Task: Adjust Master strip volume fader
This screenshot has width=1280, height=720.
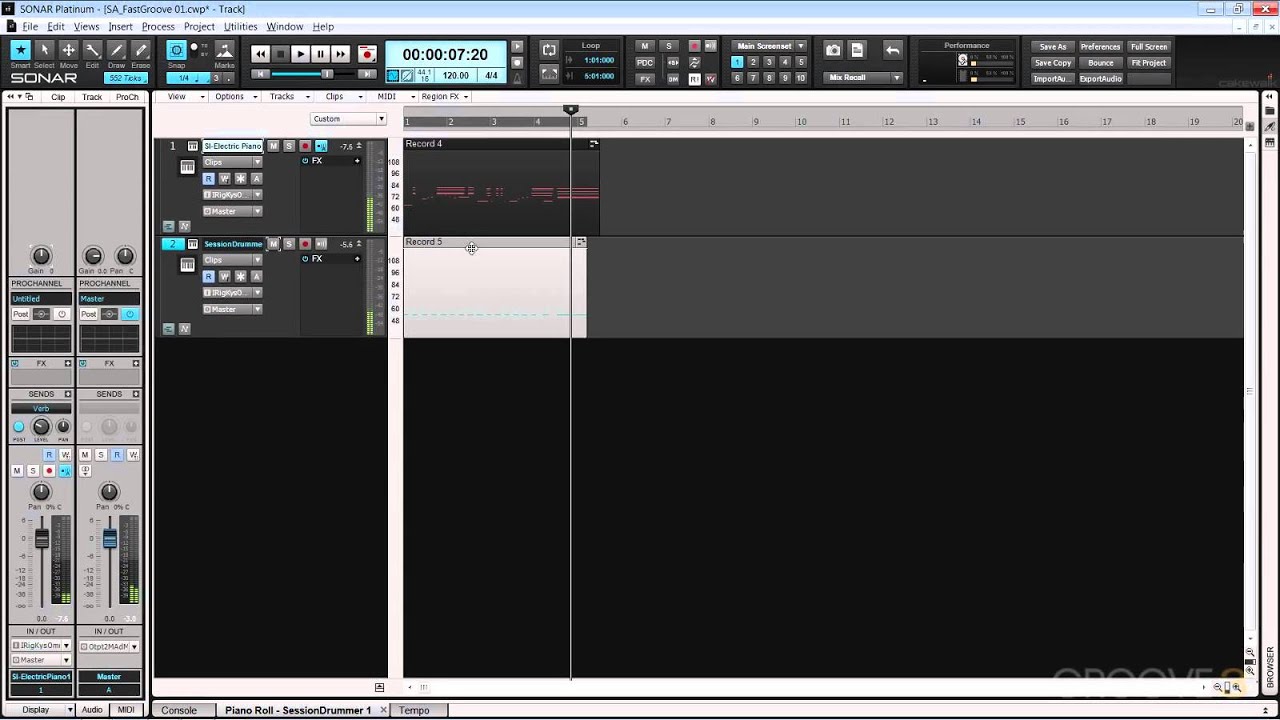Action: (110, 539)
